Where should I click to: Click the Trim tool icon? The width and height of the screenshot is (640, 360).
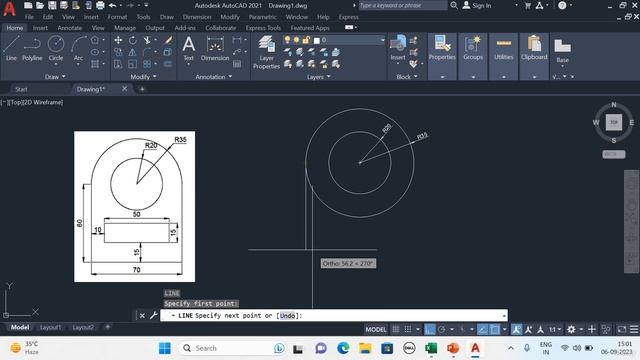147,40
